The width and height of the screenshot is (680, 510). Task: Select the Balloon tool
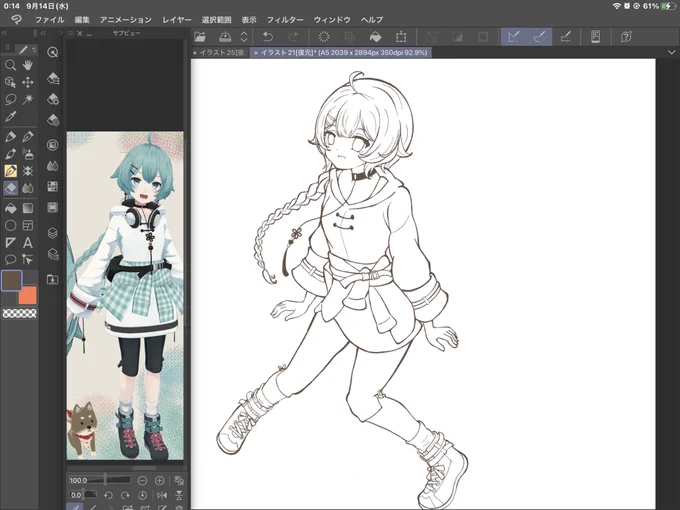(10, 260)
